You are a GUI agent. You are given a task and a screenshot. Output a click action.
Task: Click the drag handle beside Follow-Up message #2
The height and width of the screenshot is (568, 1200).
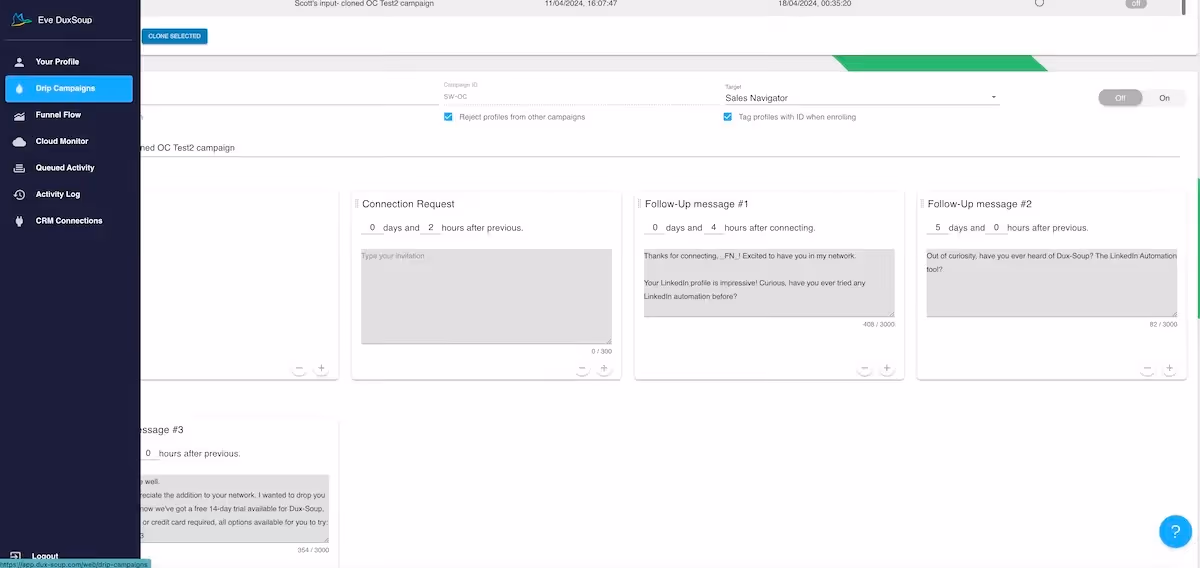(923, 204)
